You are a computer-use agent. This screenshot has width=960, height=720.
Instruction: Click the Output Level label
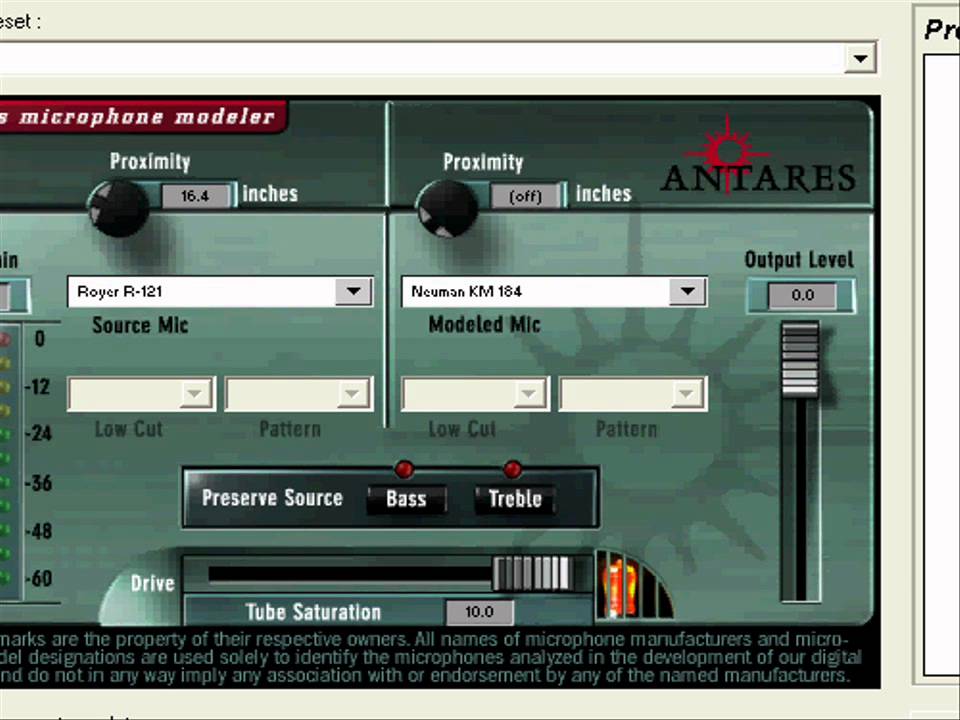798,260
